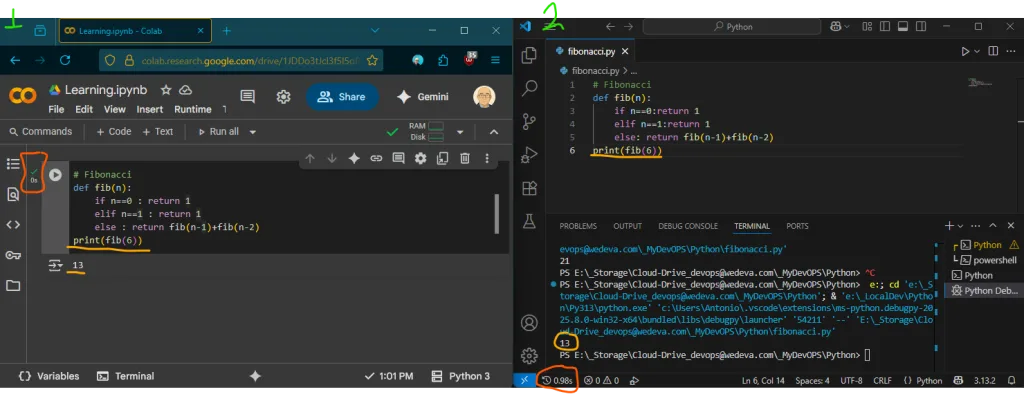
Task: Click Run all in Colab toolbar
Action: [218, 131]
